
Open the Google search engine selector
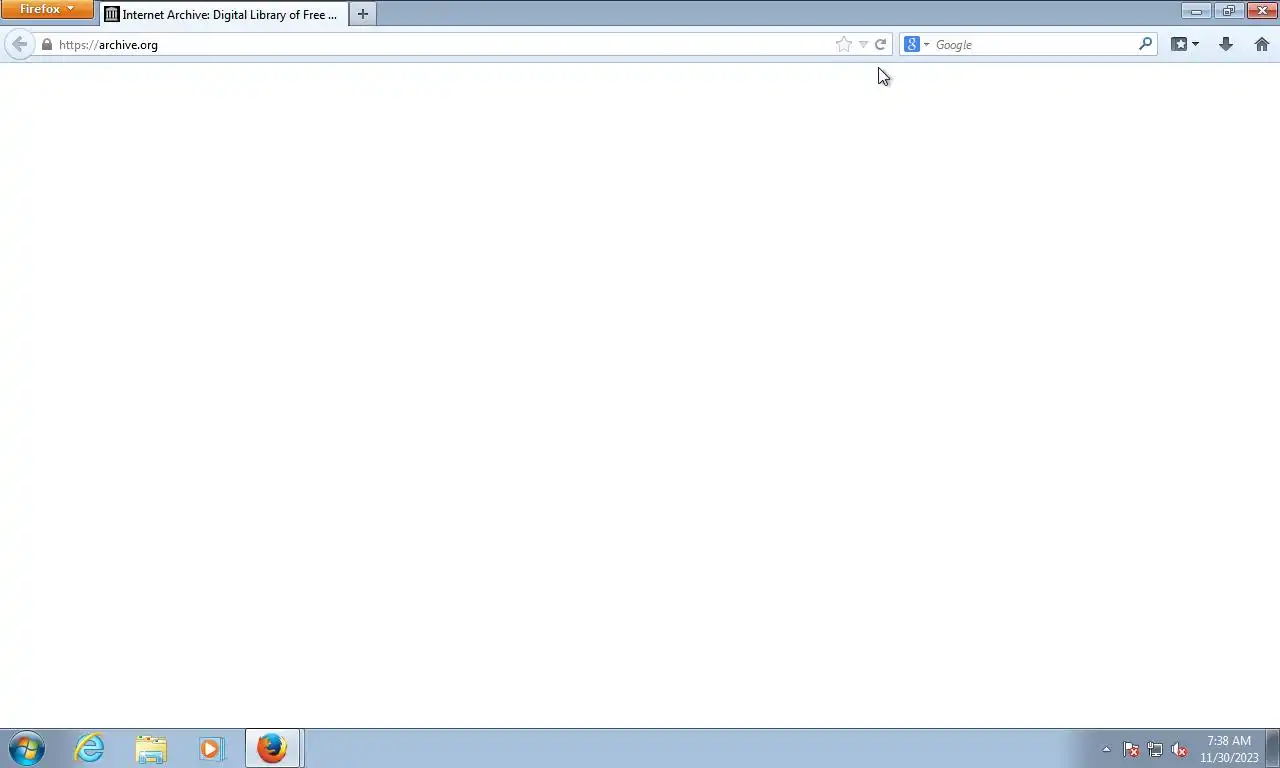pos(917,44)
